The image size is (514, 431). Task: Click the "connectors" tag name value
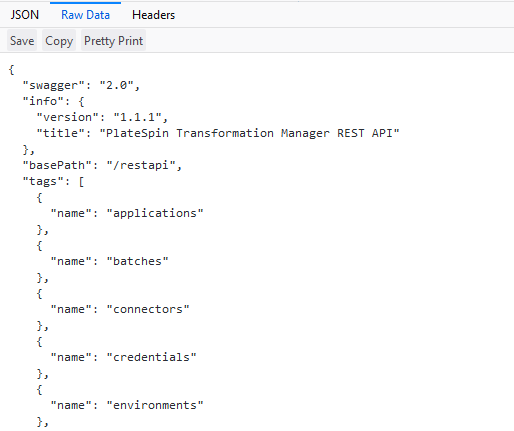click(148, 309)
